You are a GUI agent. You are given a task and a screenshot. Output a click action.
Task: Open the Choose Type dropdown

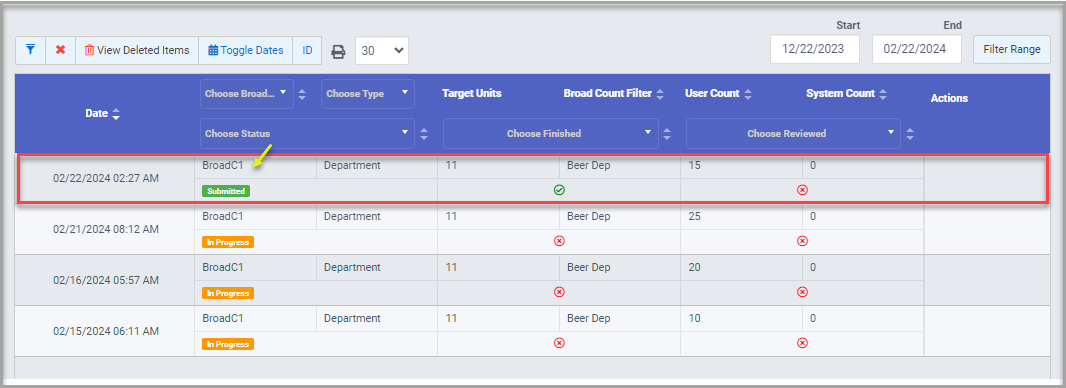pos(368,94)
